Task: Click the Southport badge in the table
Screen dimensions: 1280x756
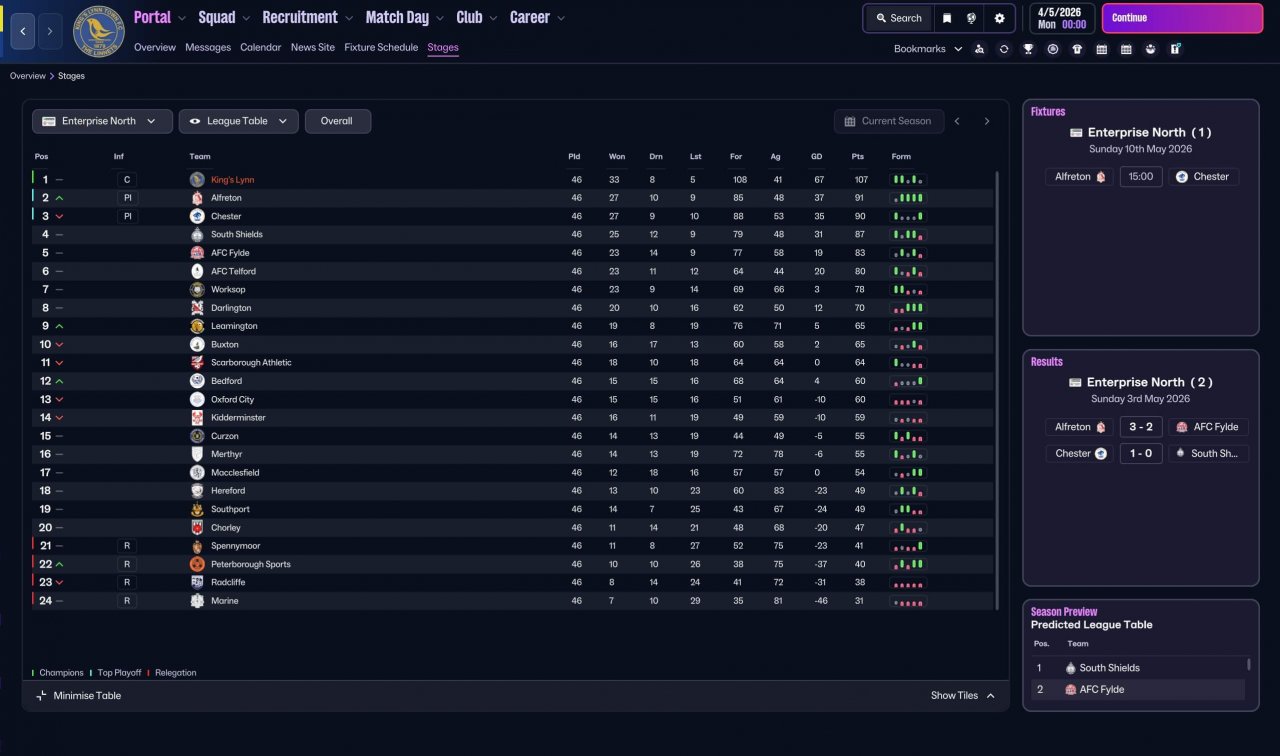Action: 197,509
